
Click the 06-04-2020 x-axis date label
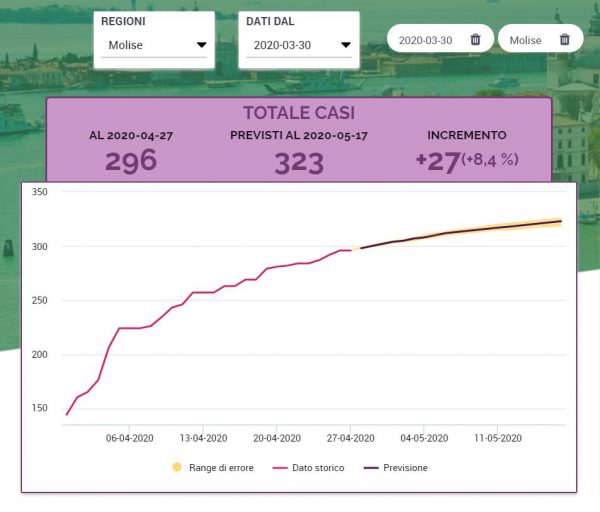(x=130, y=438)
